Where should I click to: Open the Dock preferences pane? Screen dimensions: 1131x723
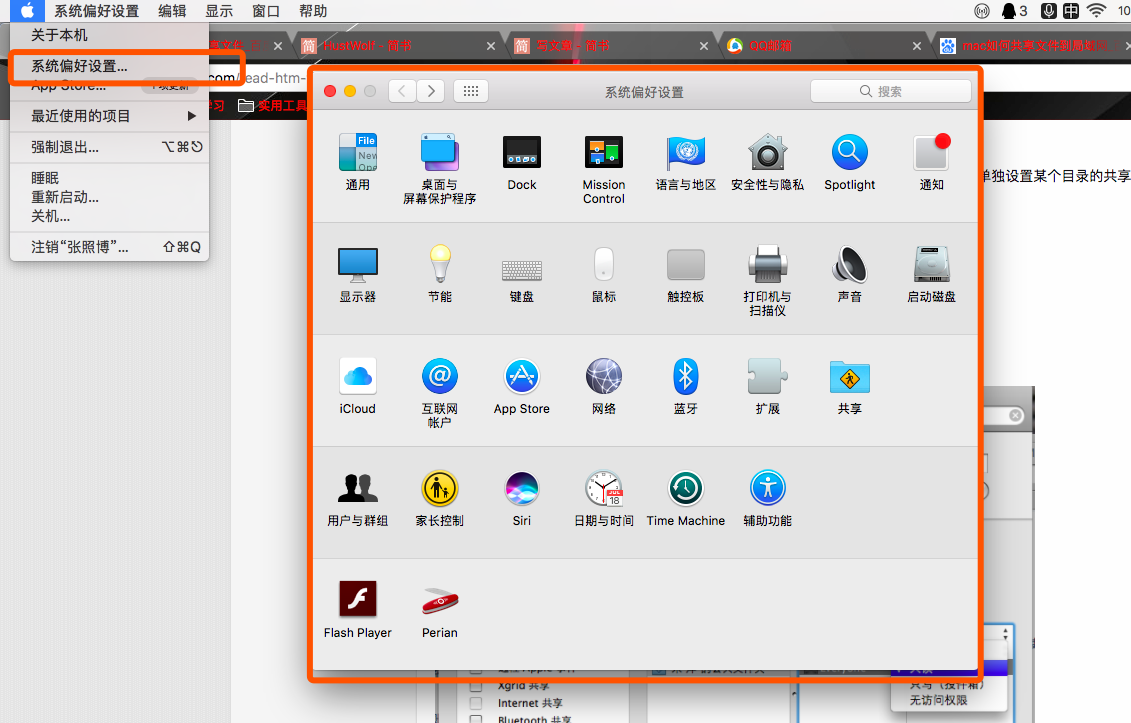coord(522,162)
